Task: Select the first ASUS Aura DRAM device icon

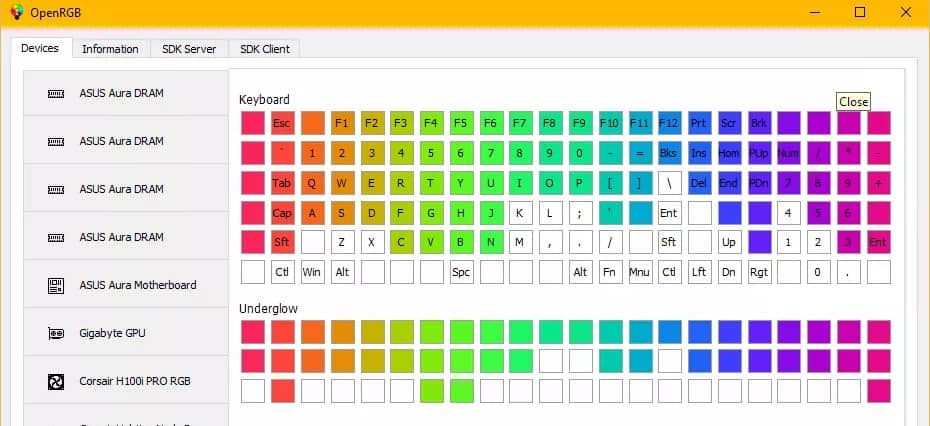Action: [x=56, y=94]
